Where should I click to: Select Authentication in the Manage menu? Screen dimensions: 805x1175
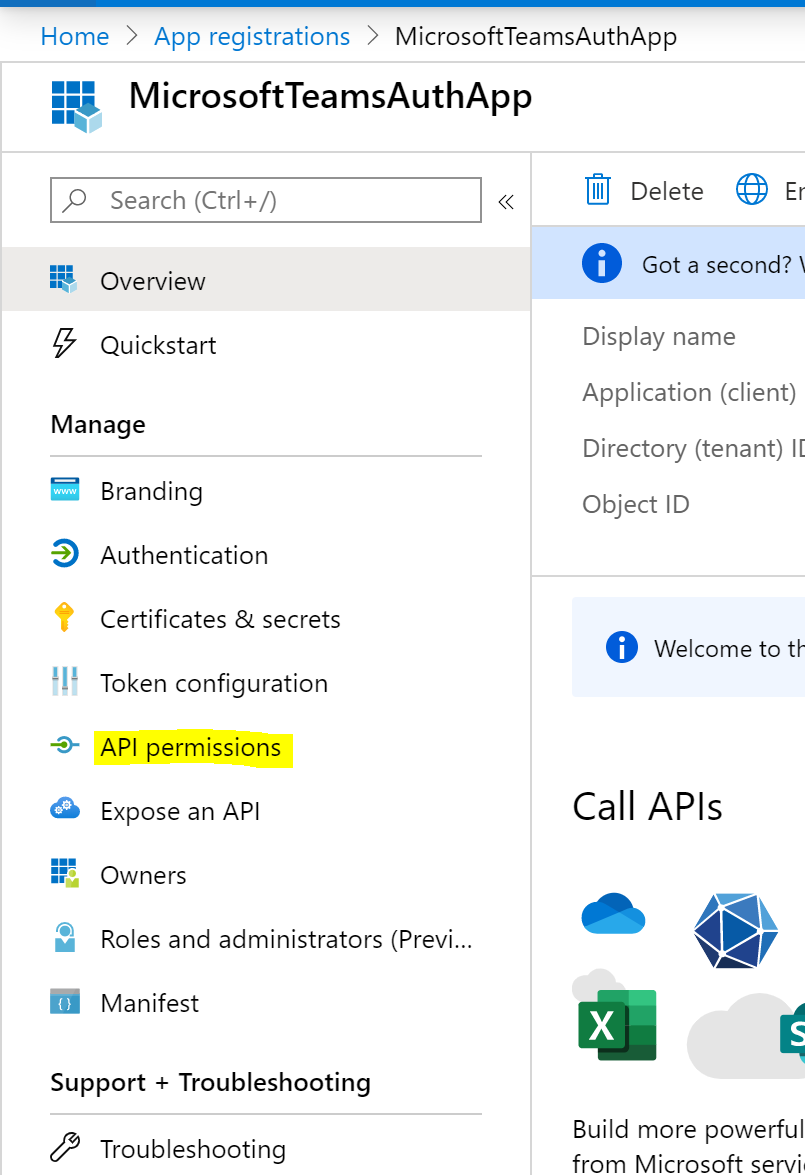pos(184,555)
